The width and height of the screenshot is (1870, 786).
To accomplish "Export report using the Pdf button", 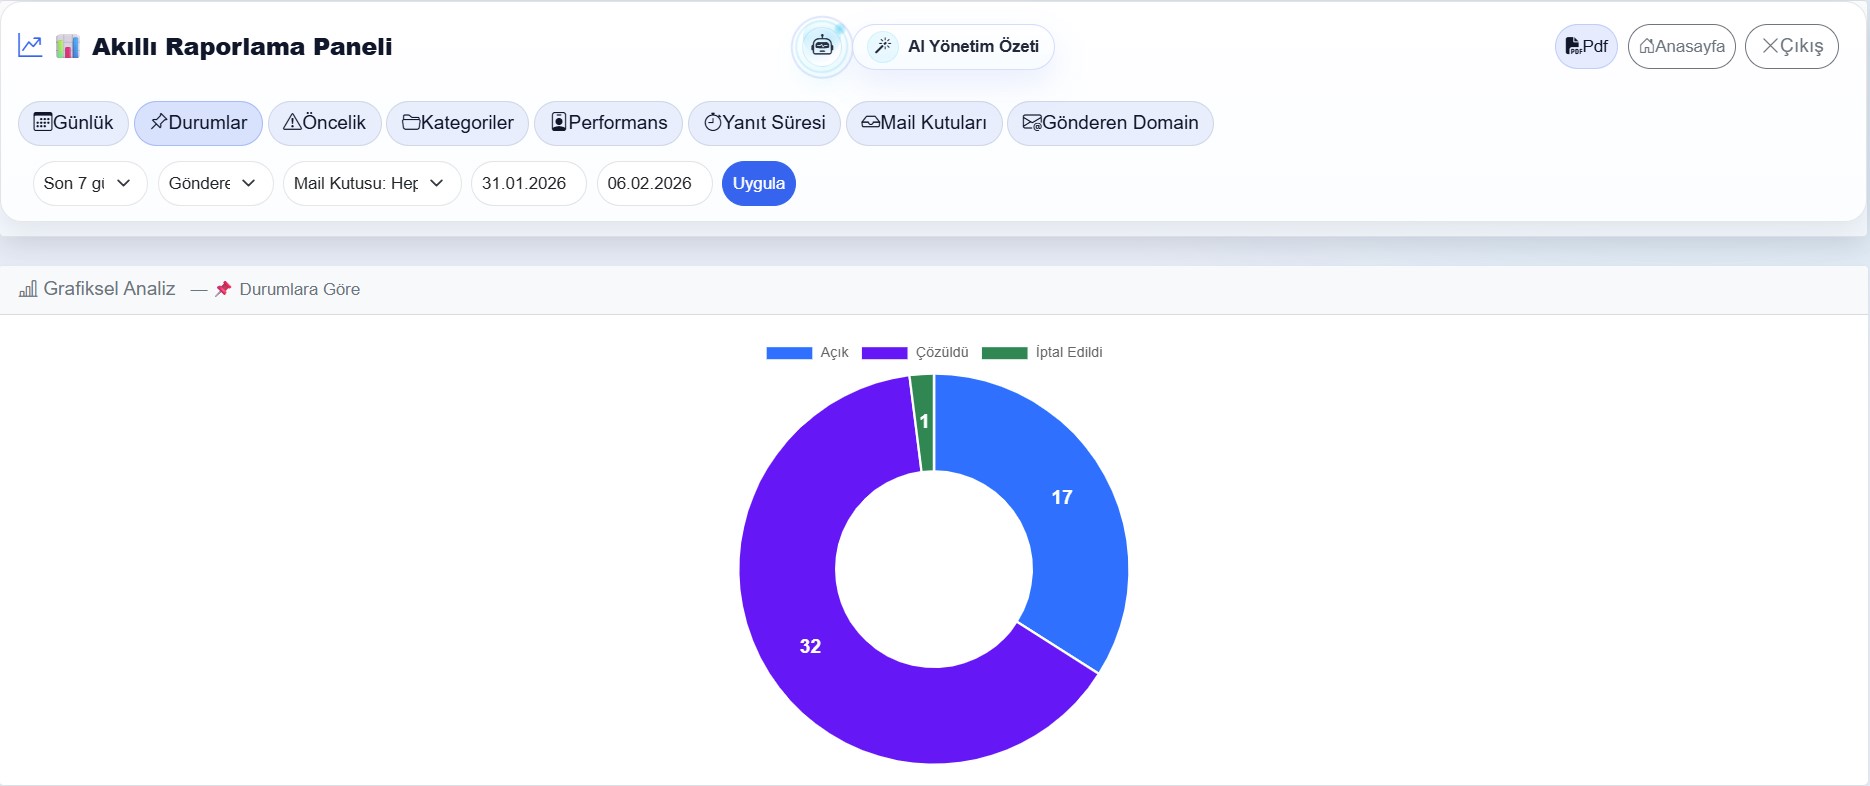I will (x=1586, y=47).
